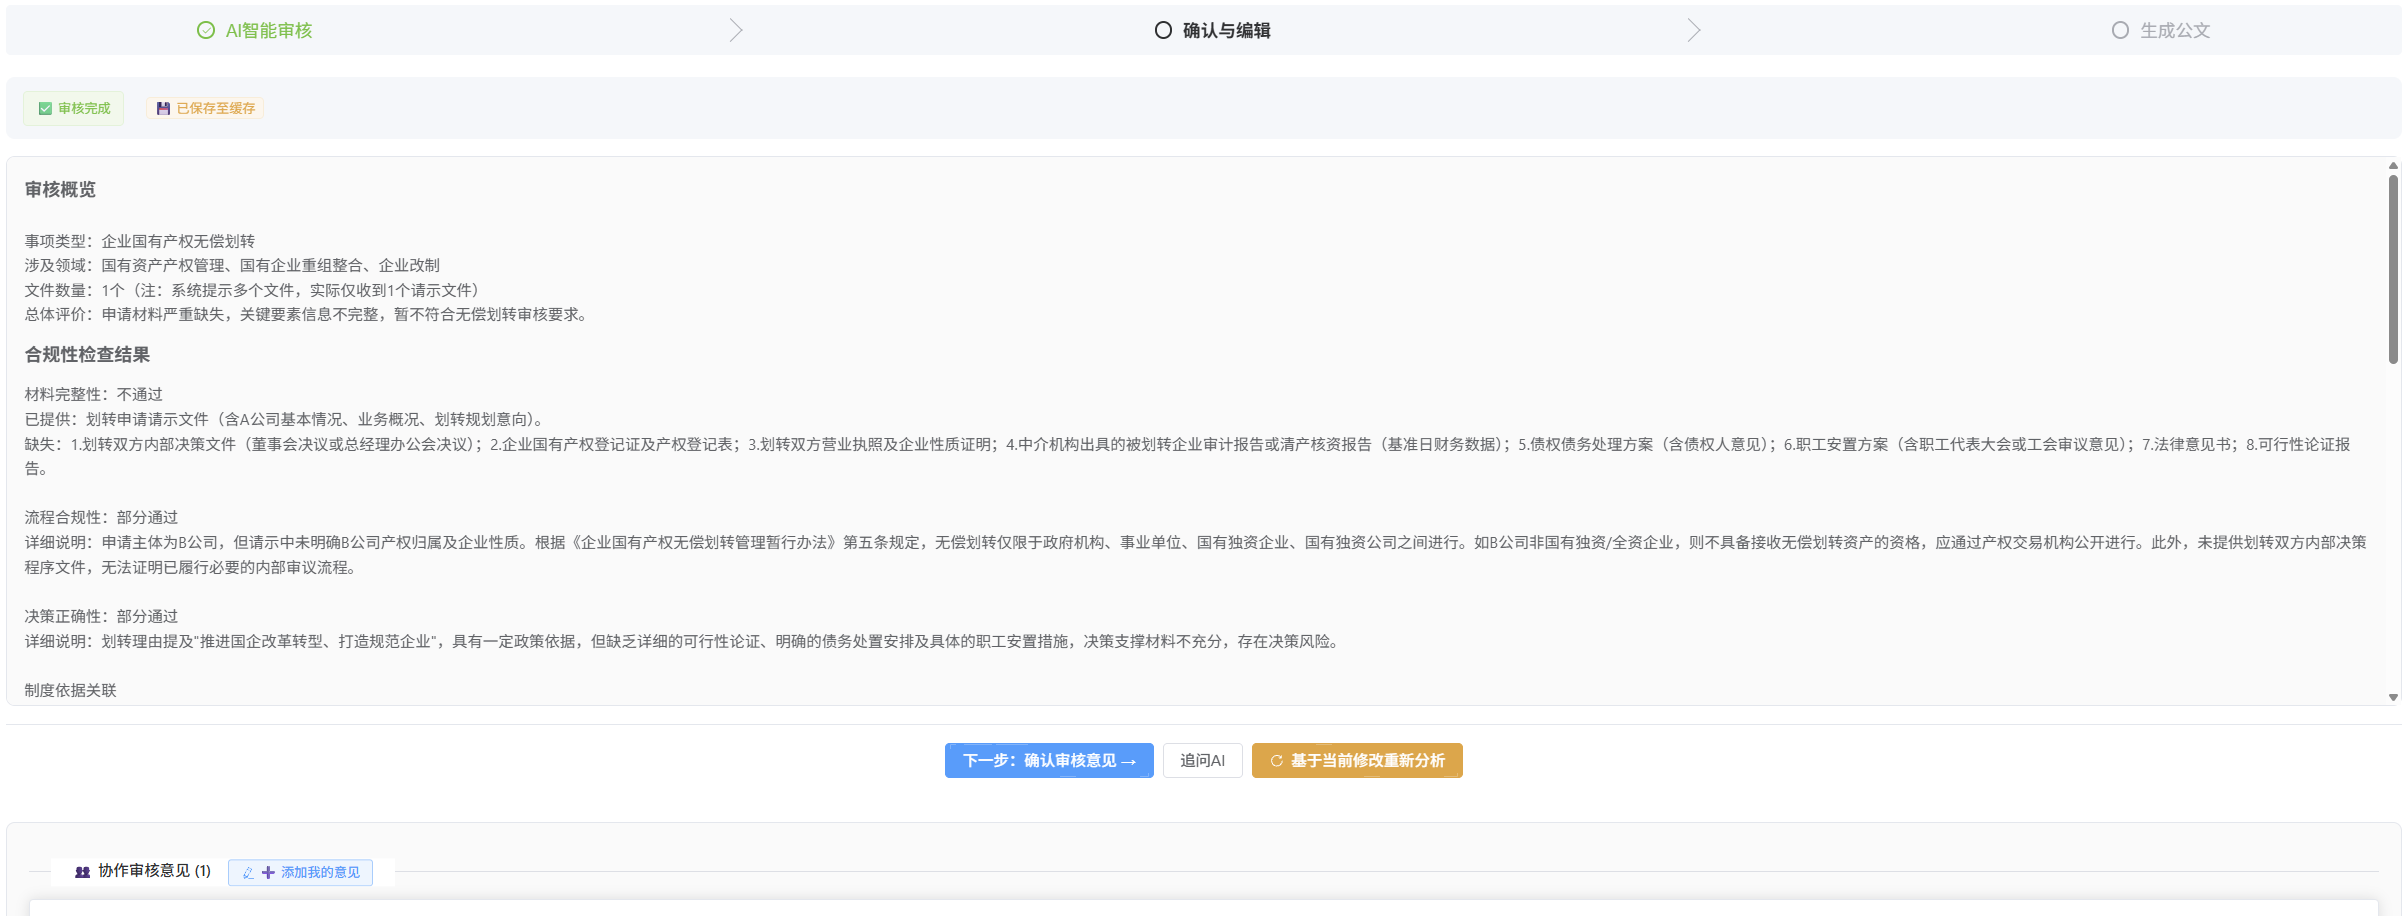Screen dimensions: 2403x916
Task: Select the 确认与编辑 step label
Action: coord(1226,31)
